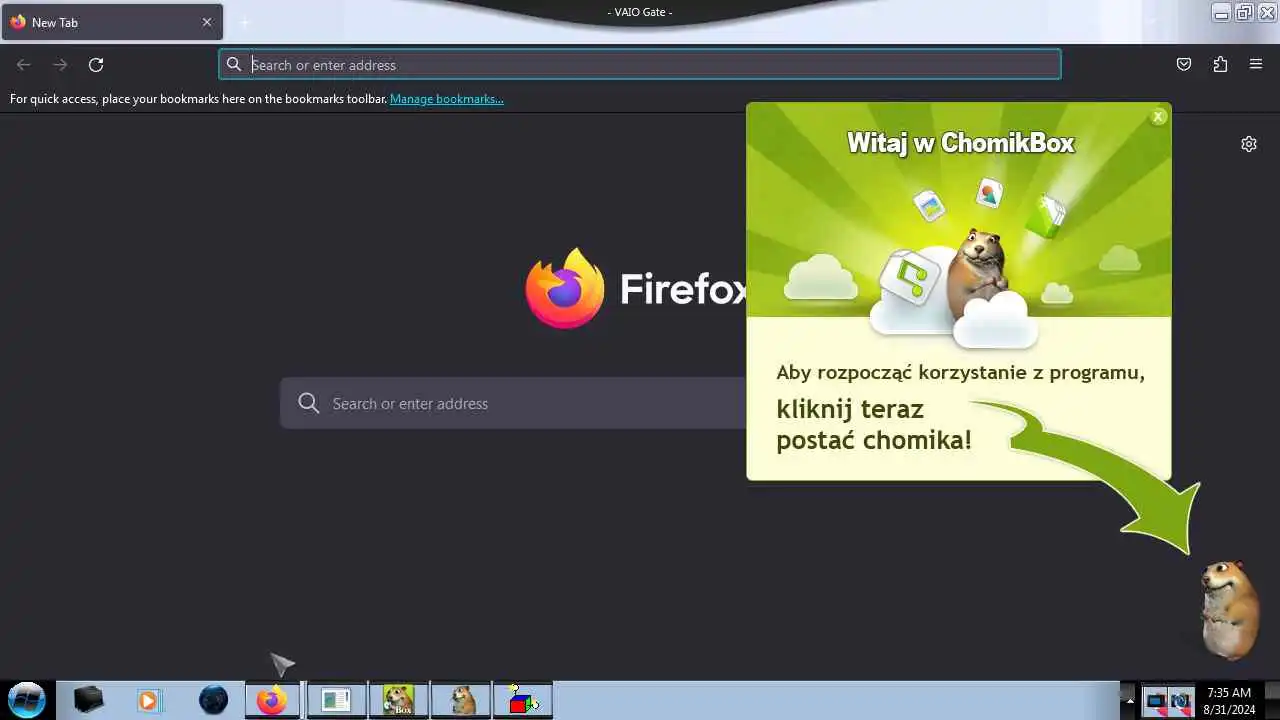
Task: Open the Firefox application menu (hamburger)
Action: (1256, 64)
